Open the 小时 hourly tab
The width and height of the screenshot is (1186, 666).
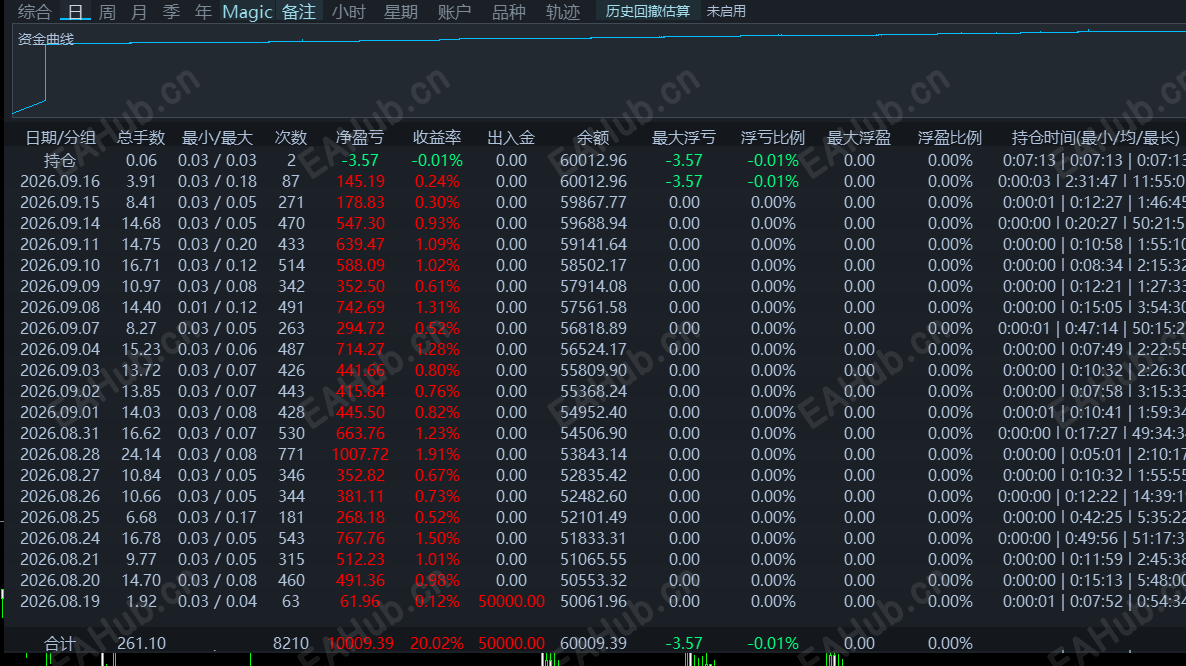coord(349,11)
